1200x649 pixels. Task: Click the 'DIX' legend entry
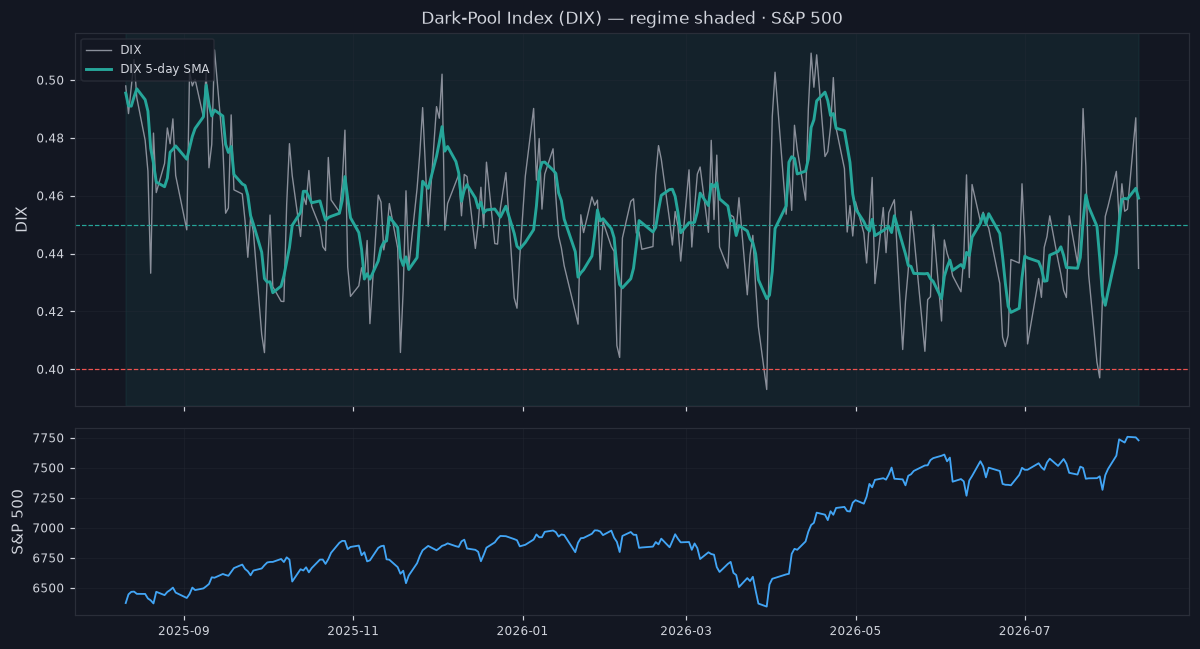coord(130,49)
